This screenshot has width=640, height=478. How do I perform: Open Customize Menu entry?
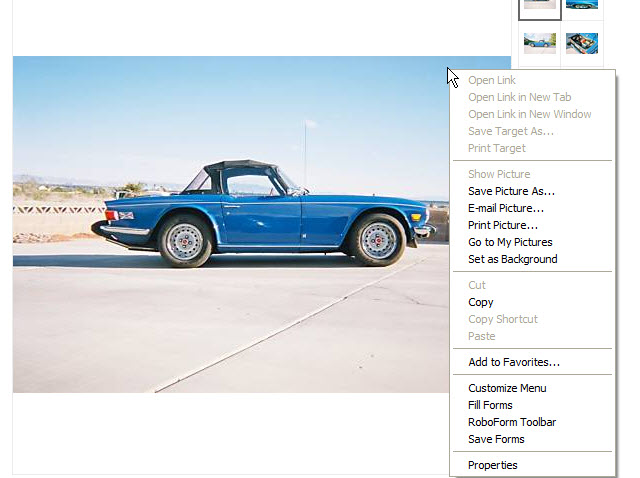[507, 388]
